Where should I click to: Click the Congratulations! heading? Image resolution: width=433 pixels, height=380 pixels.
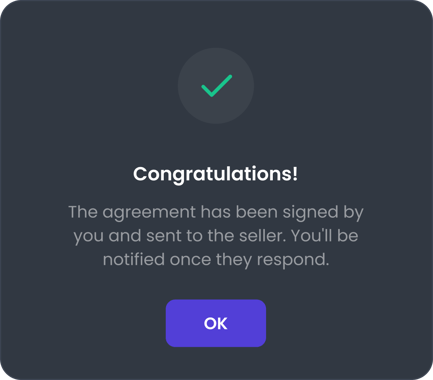click(216, 174)
